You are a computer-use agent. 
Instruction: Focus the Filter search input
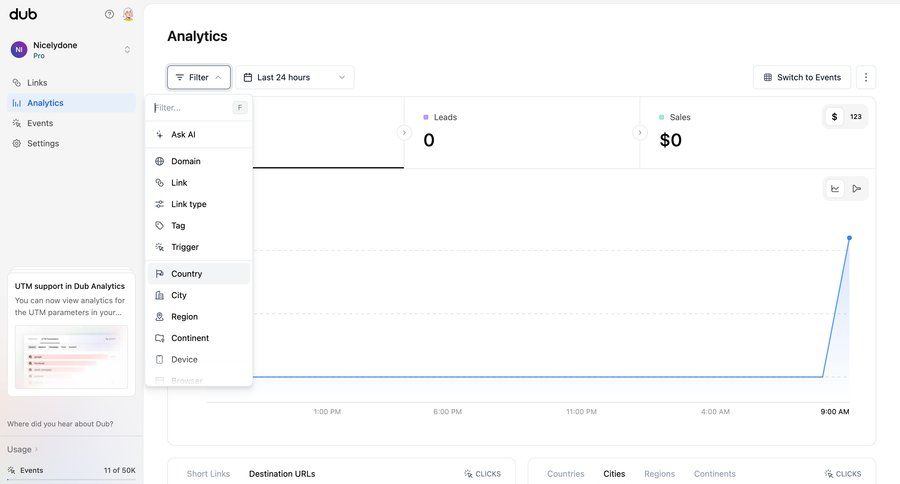coord(192,107)
